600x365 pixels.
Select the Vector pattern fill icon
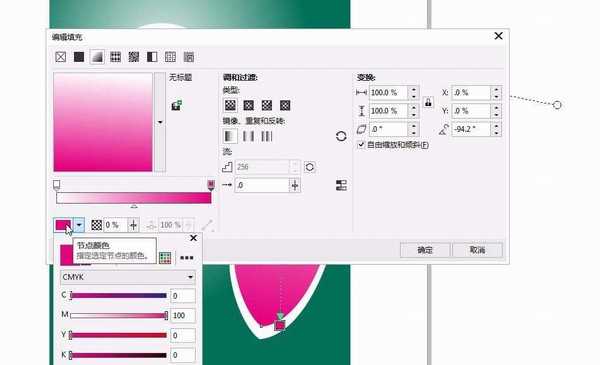coord(116,57)
